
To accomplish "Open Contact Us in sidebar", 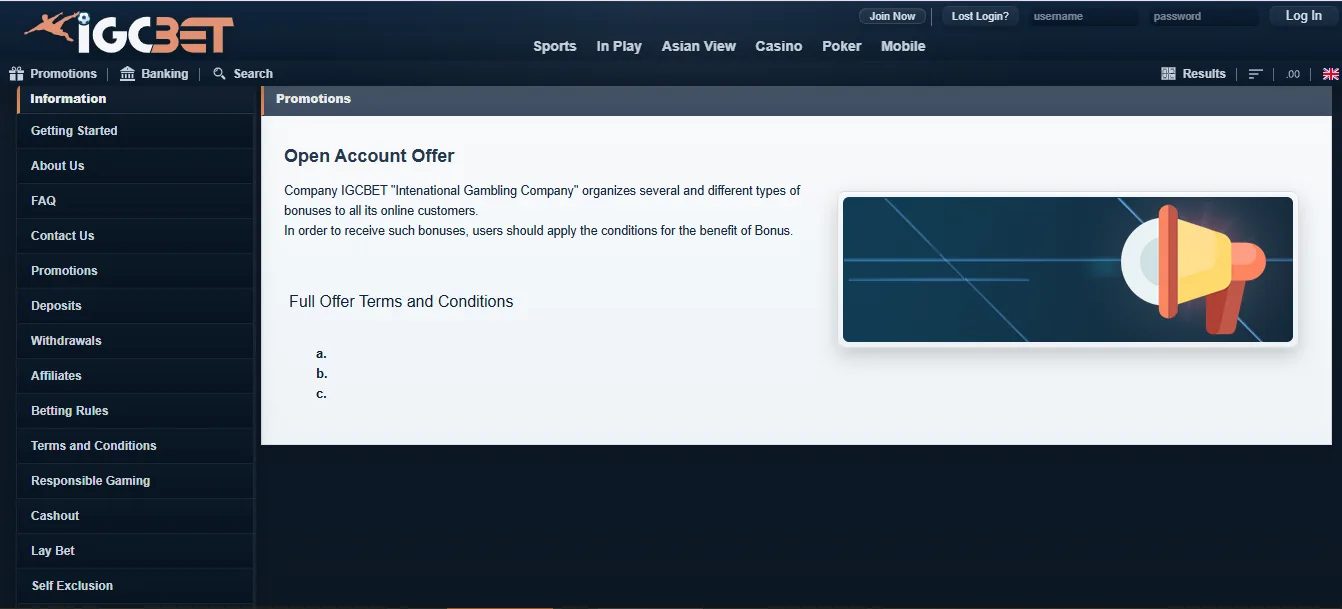I will click(x=135, y=236).
